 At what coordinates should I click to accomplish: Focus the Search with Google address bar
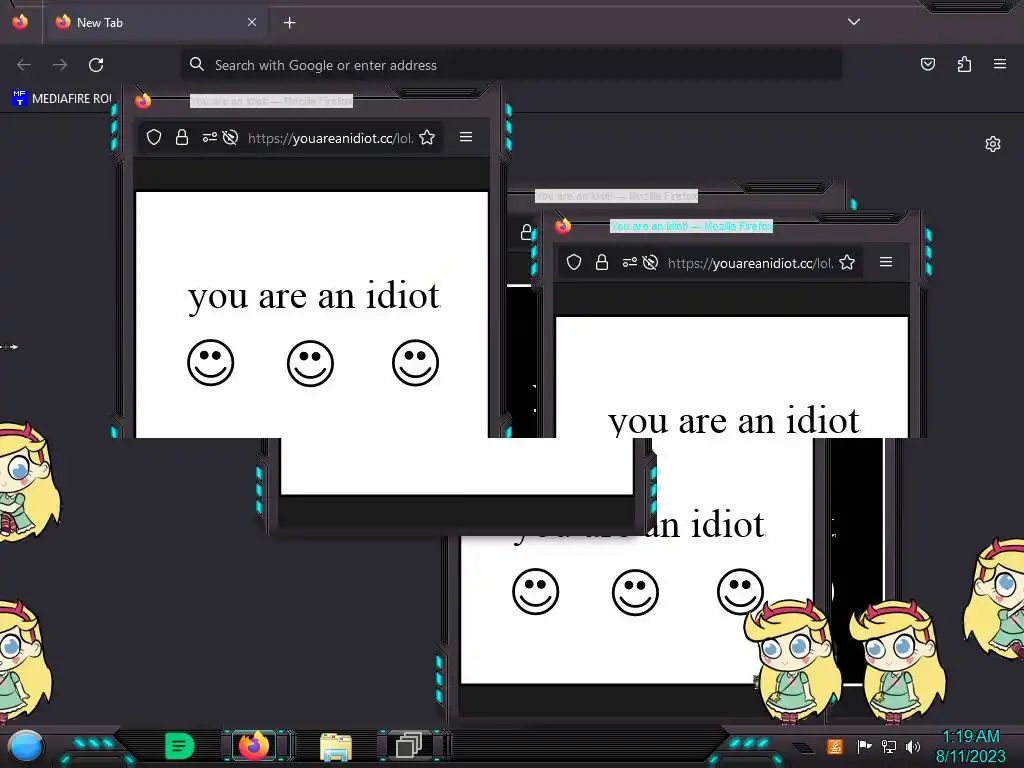511,65
